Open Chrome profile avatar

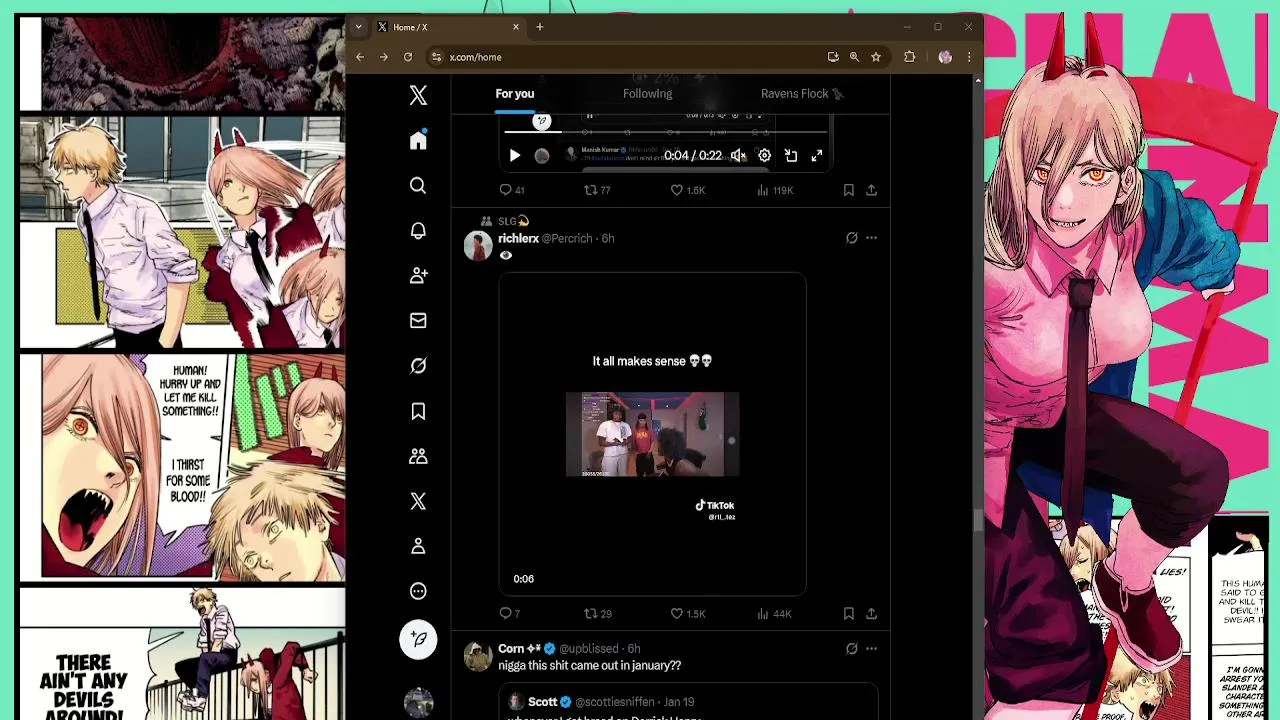[945, 57]
